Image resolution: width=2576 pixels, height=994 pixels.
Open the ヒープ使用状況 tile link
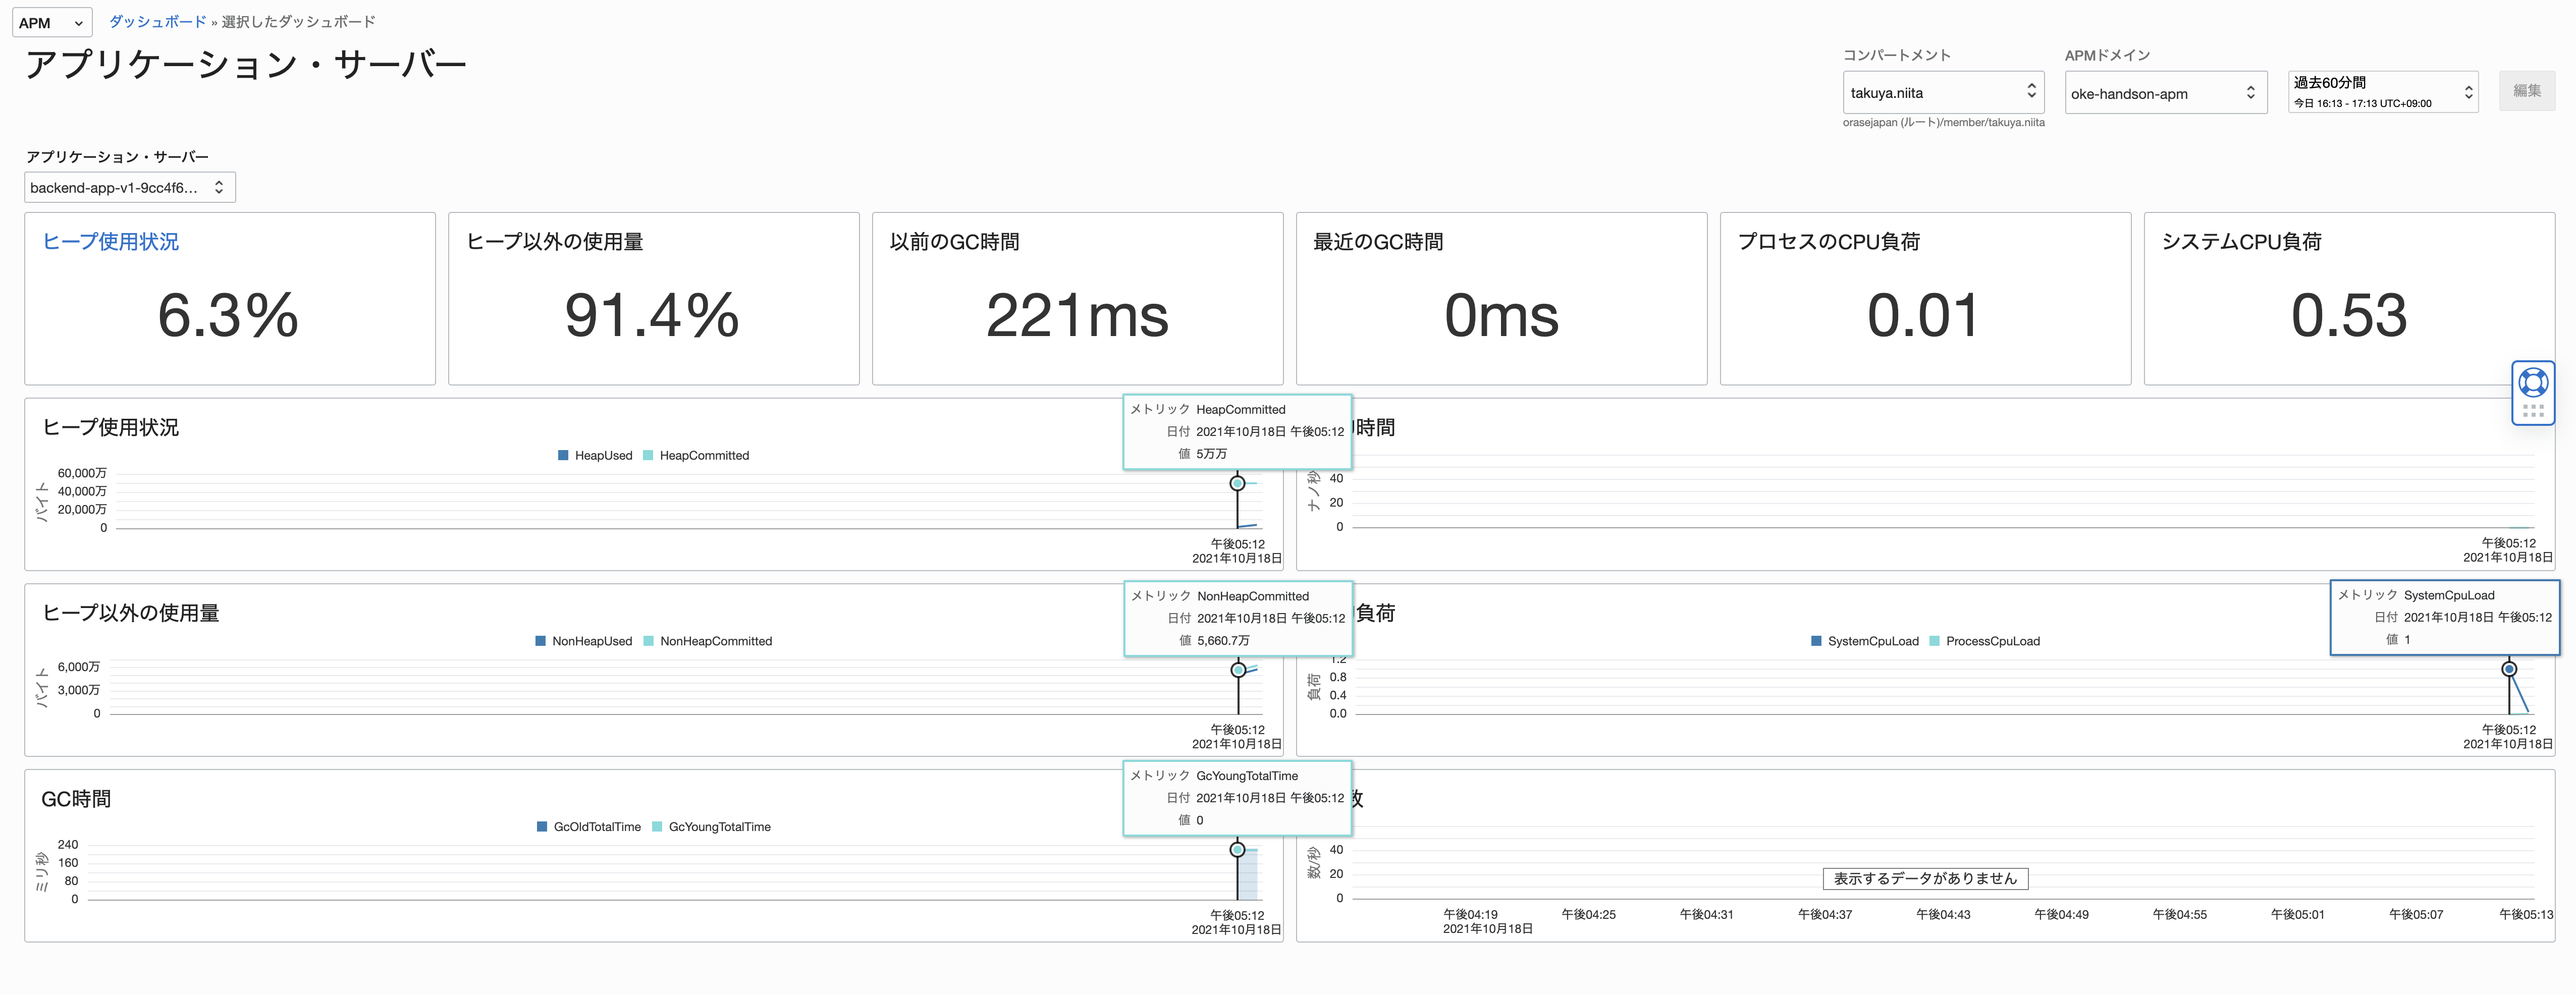pos(111,242)
